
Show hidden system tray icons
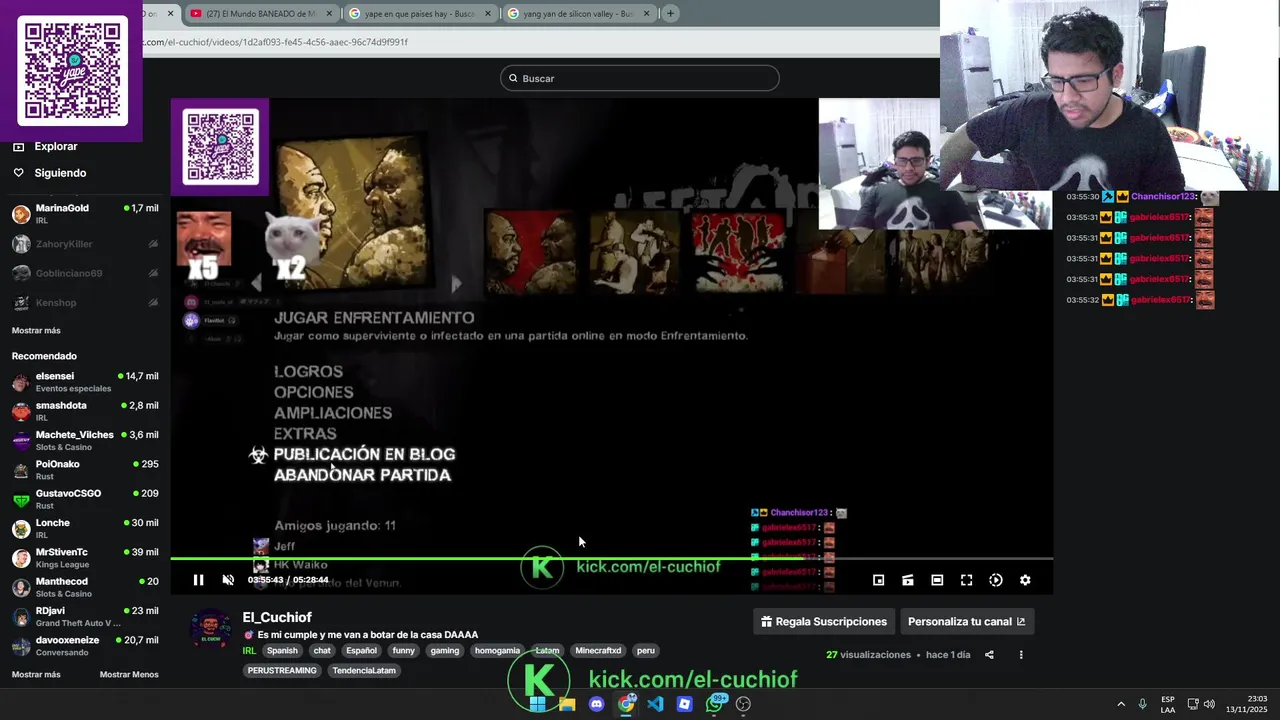coord(1121,704)
